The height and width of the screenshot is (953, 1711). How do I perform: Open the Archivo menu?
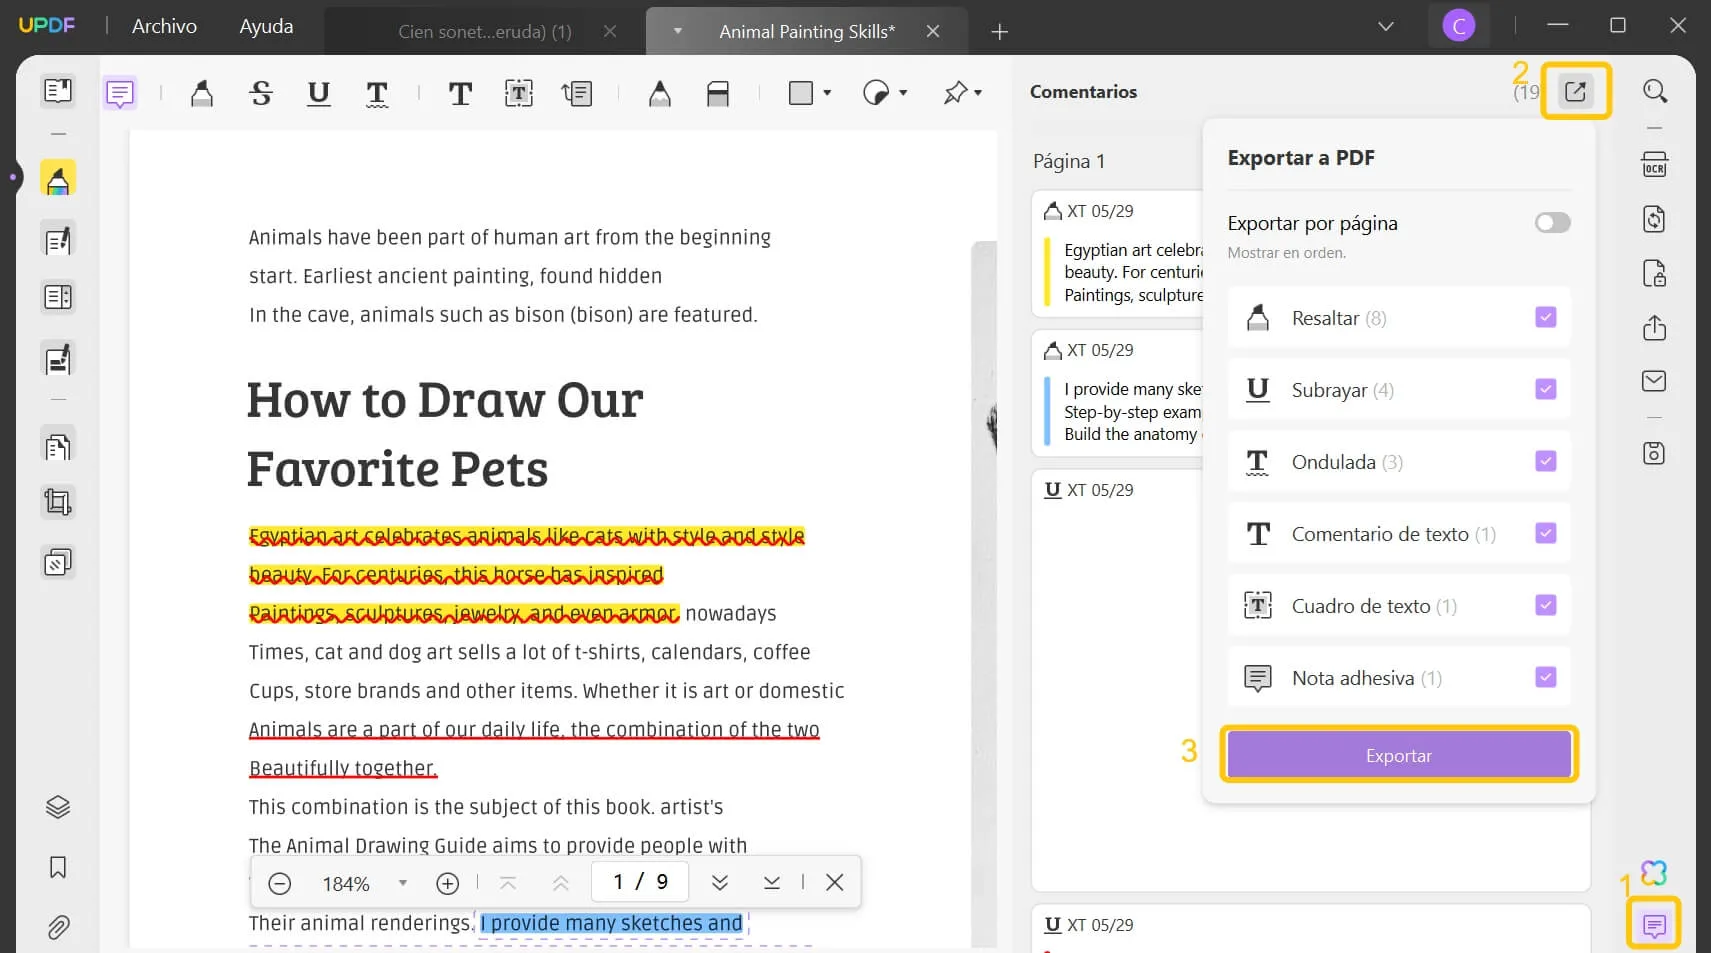coord(164,26)
